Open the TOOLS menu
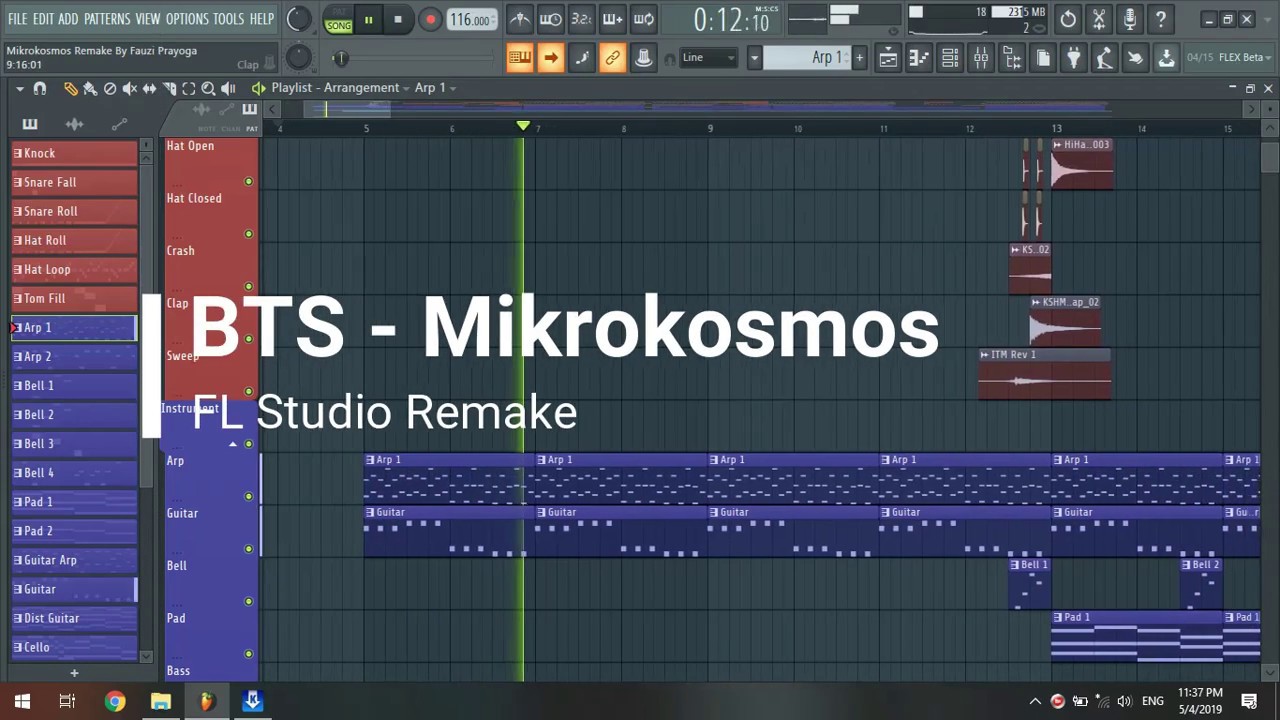 click(229, 19)
